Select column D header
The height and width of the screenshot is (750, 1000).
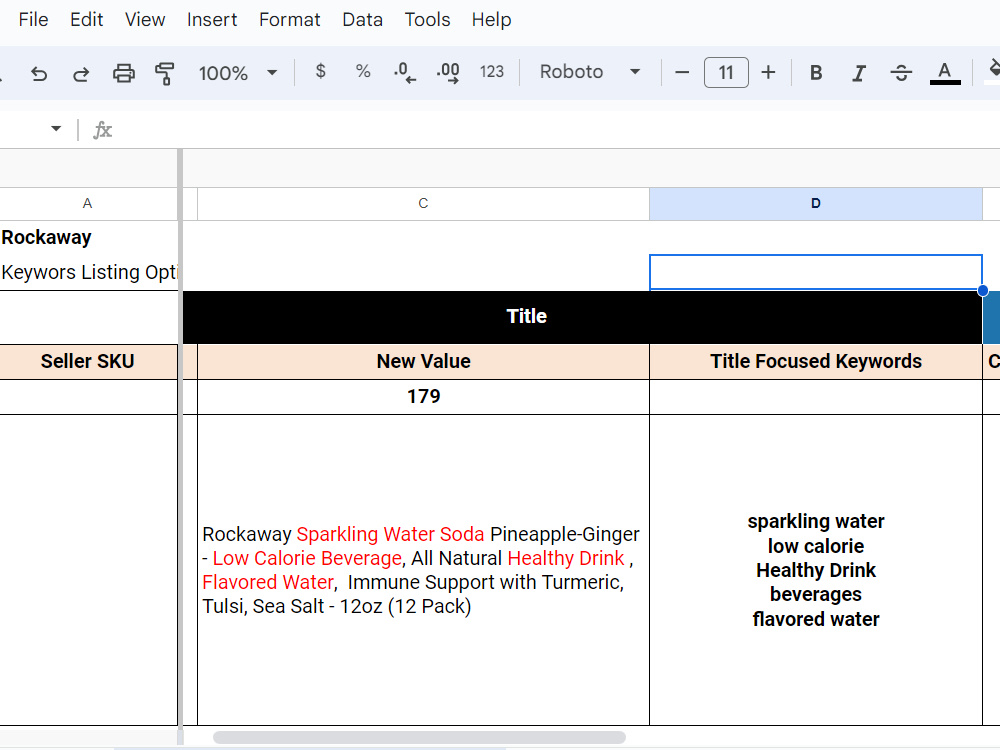(x=816, y=203)
